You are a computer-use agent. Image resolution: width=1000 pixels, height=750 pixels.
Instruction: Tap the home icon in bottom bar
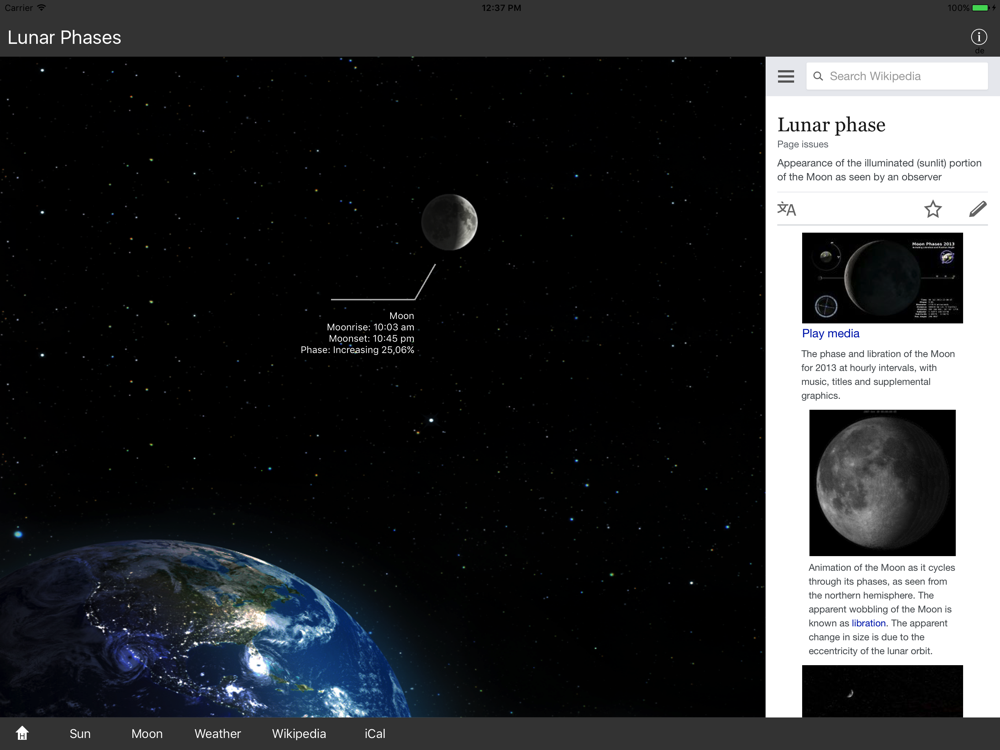click(22, 733)
